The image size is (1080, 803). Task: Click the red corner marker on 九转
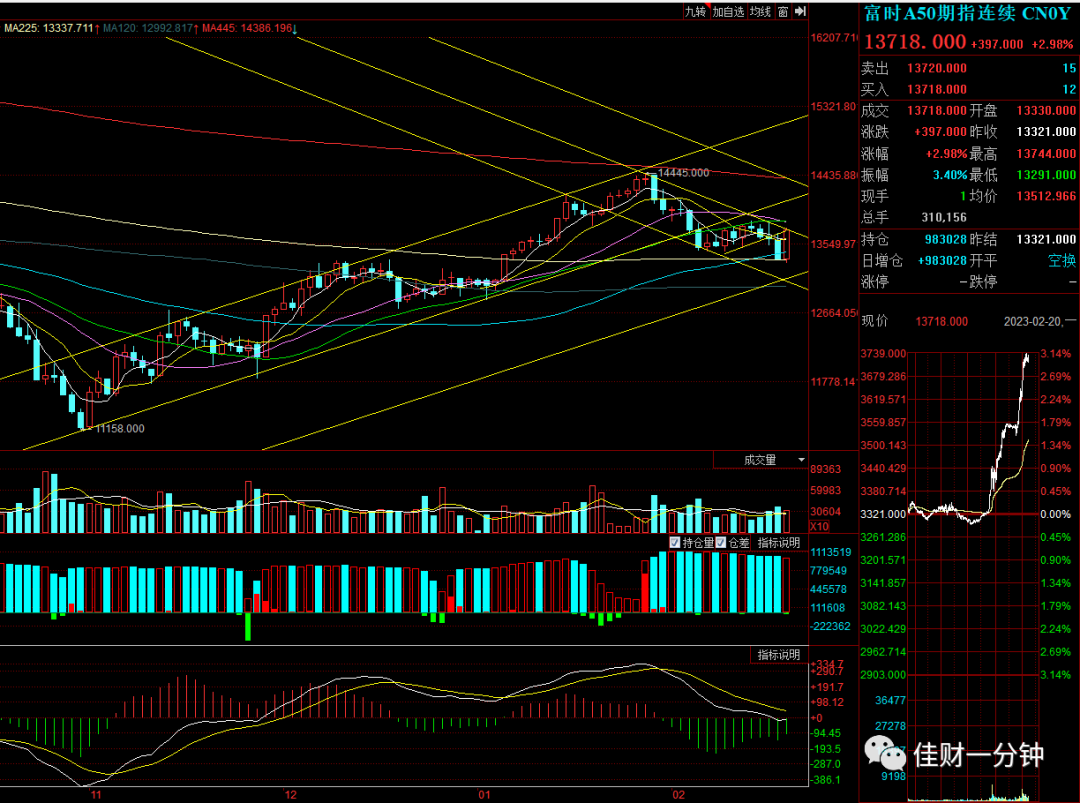point(707,8)
